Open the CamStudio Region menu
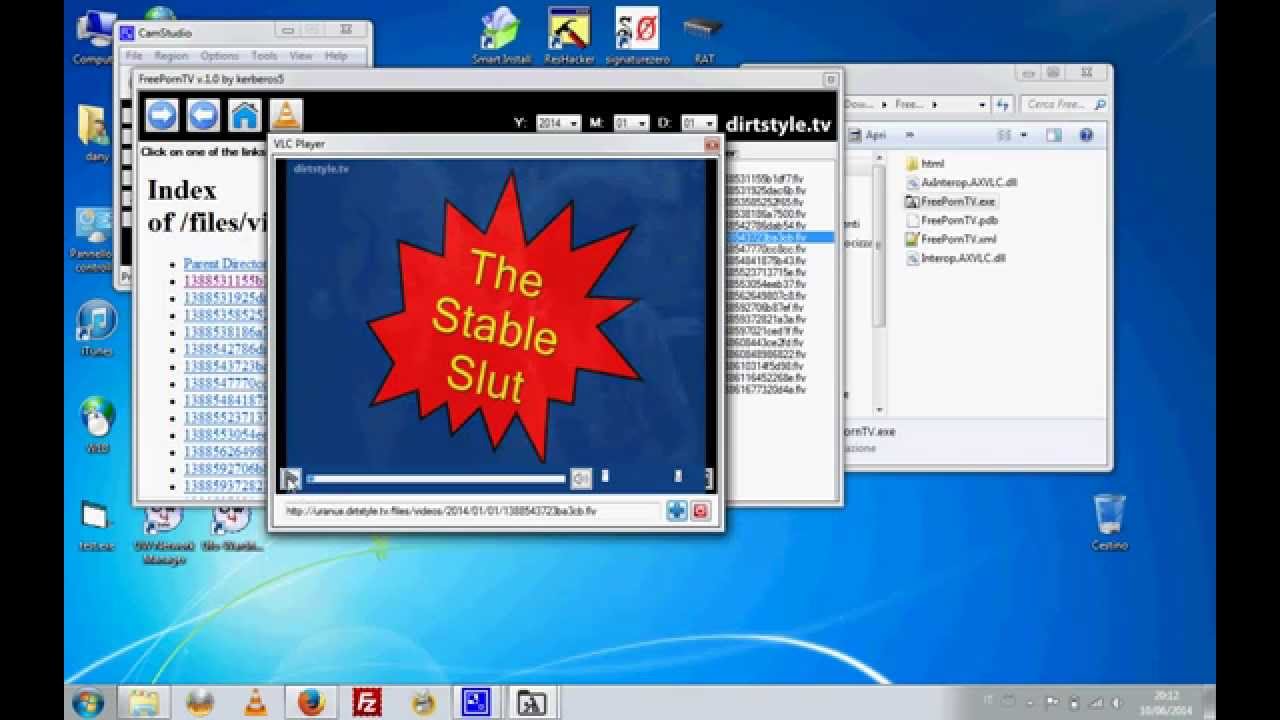The height and width of the screenshot is (720, 1280). [x=172, y=56]
